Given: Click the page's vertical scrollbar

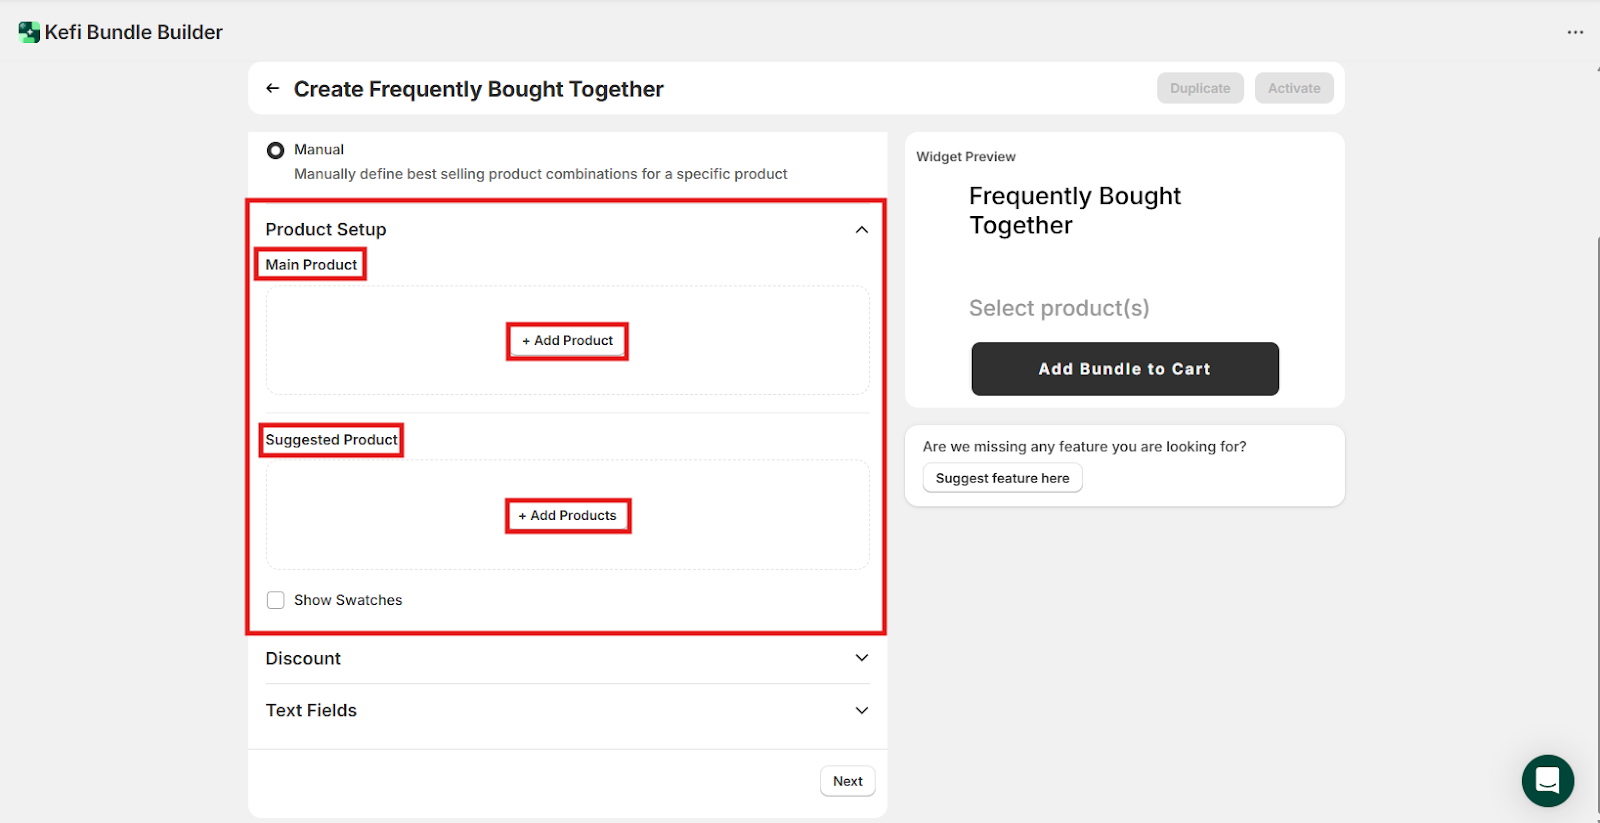Looking at the screenshot, I should 1597,400.
